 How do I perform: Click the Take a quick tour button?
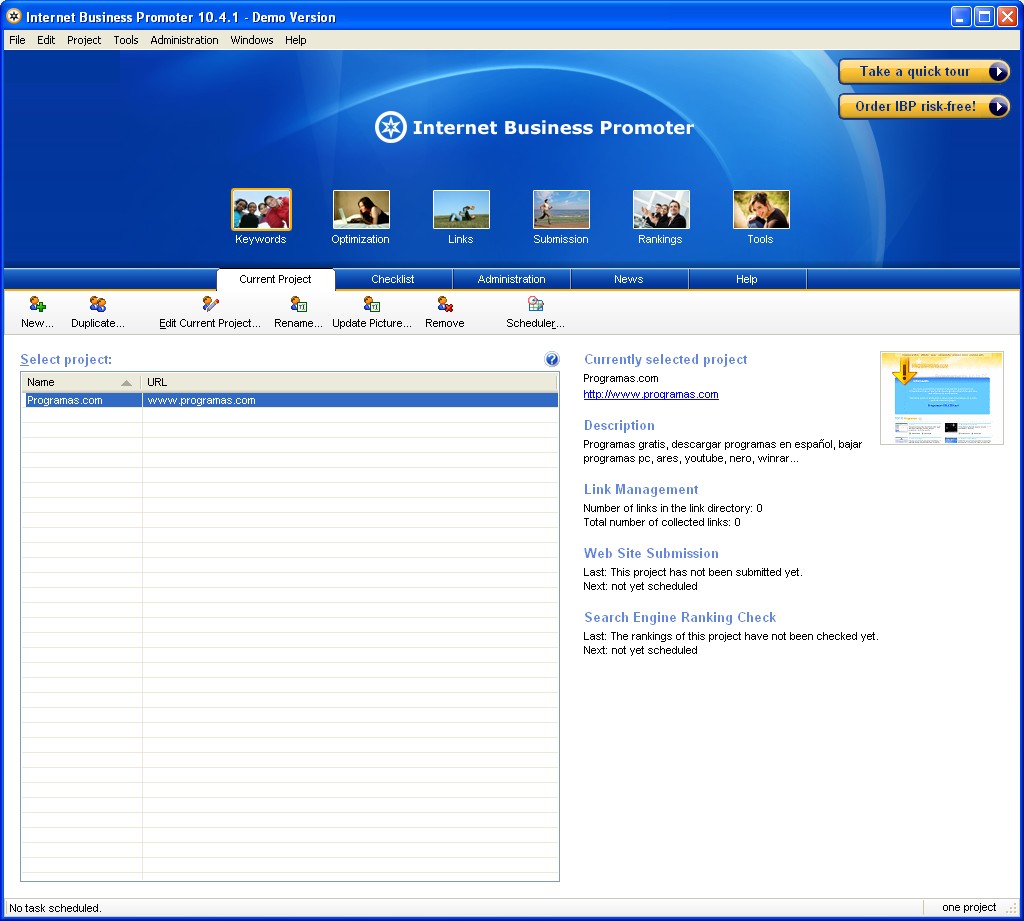coord(924,72)
